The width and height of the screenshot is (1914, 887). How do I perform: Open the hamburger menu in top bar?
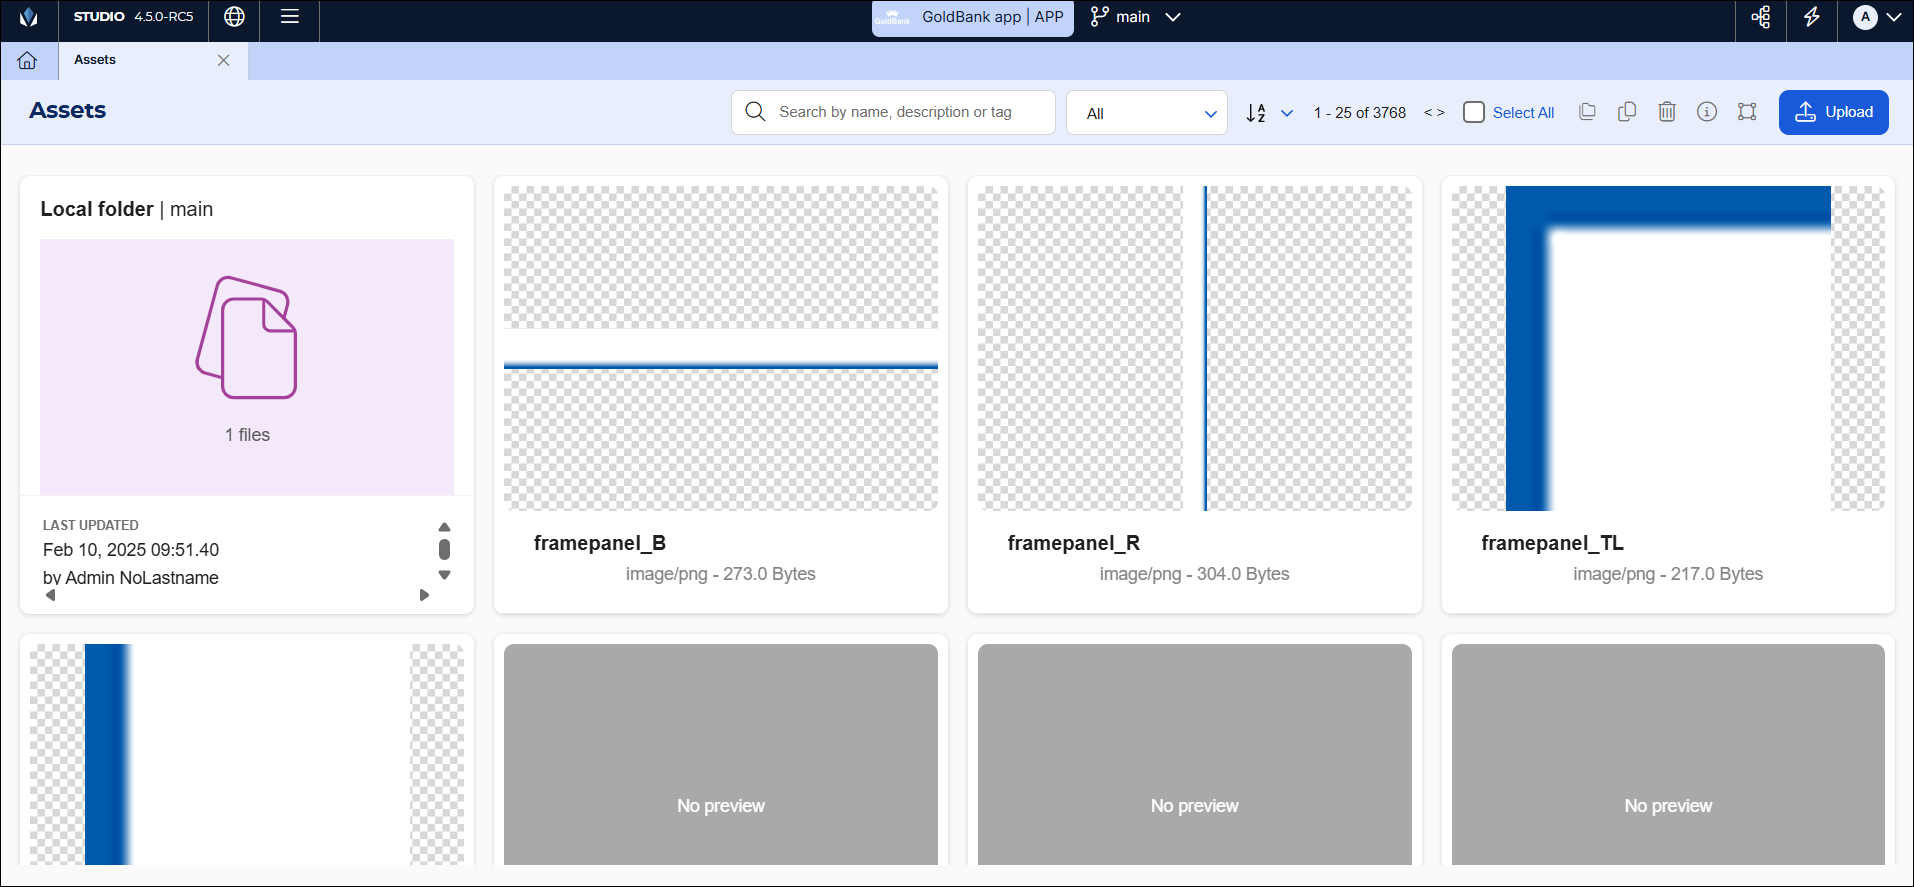[x=290, y=17]
